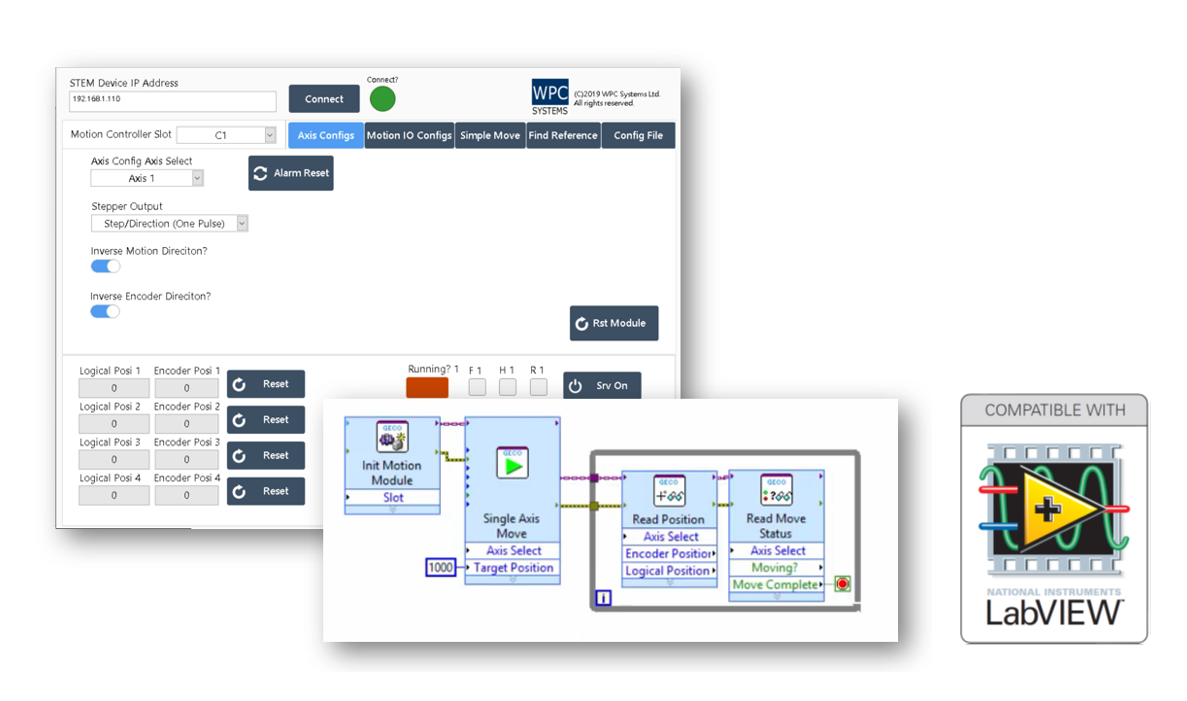
Task: Click the STEM Device IP Address field
Action: [x=173, y=101]
